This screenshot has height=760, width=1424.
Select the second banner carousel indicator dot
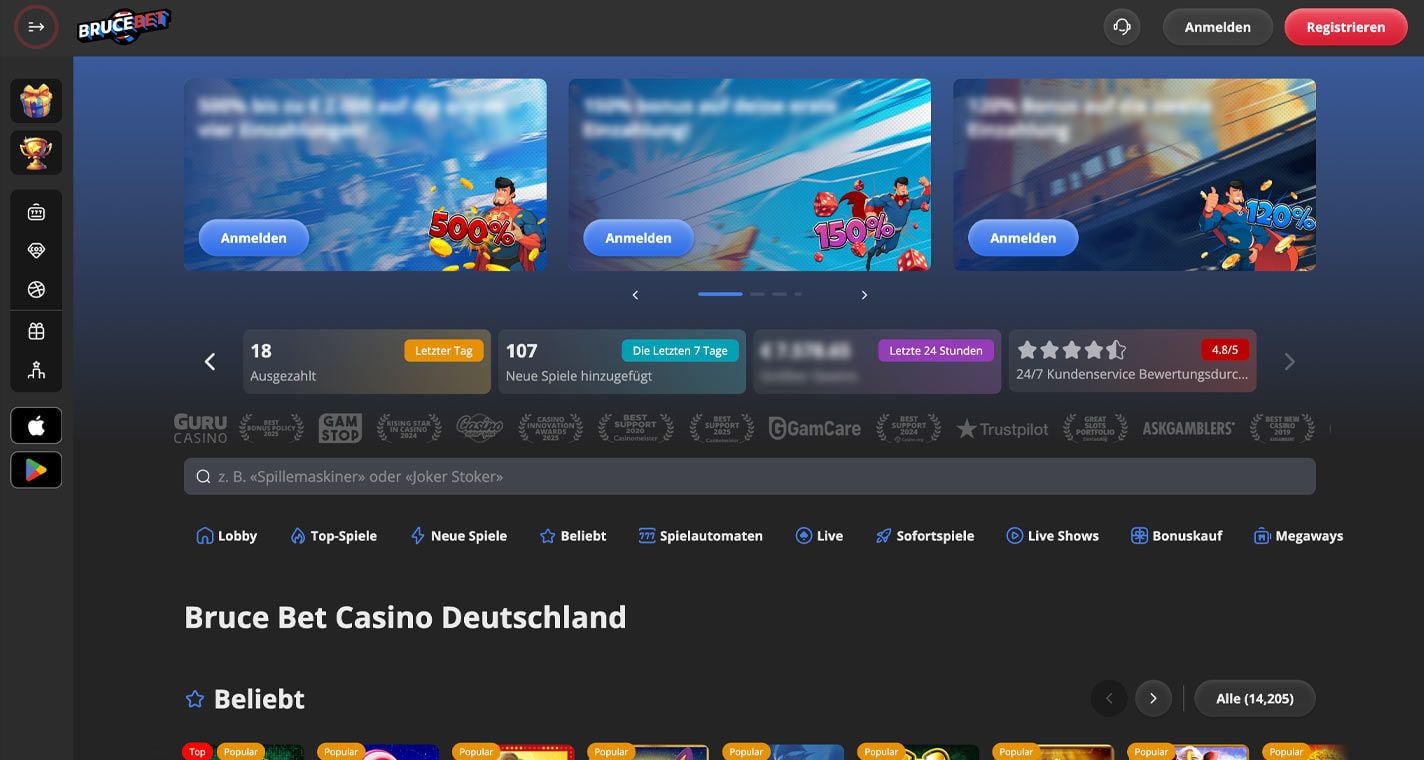tap(757, 294)
